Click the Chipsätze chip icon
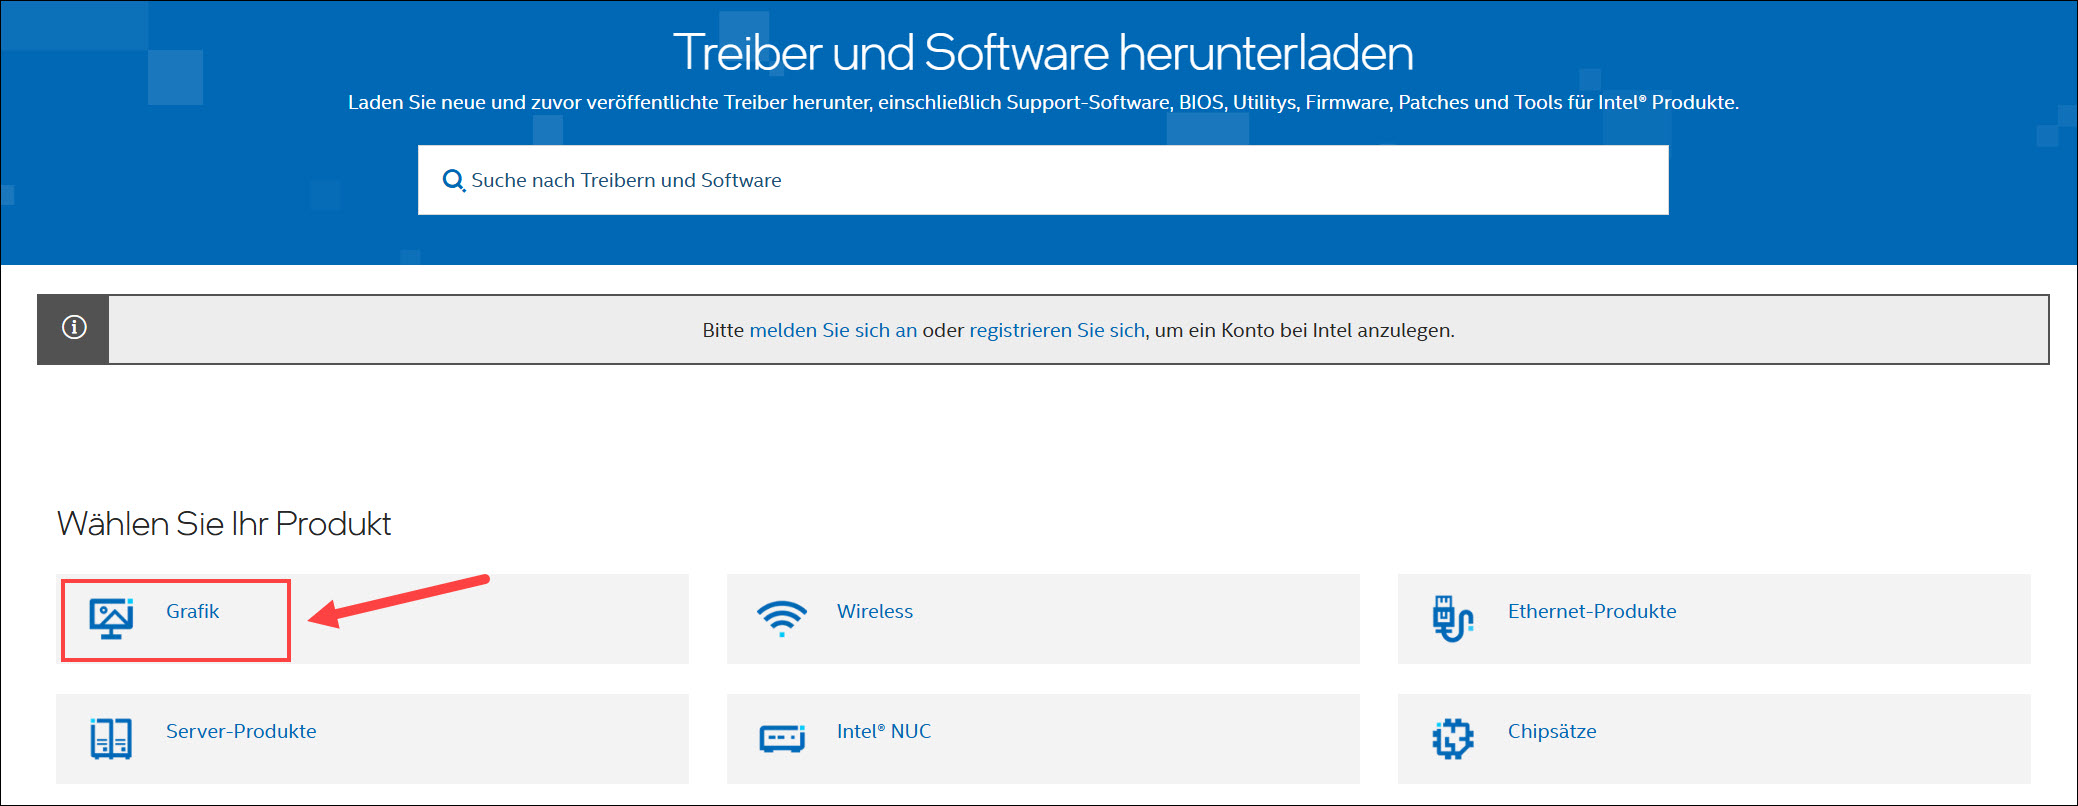 (1452, 739)
